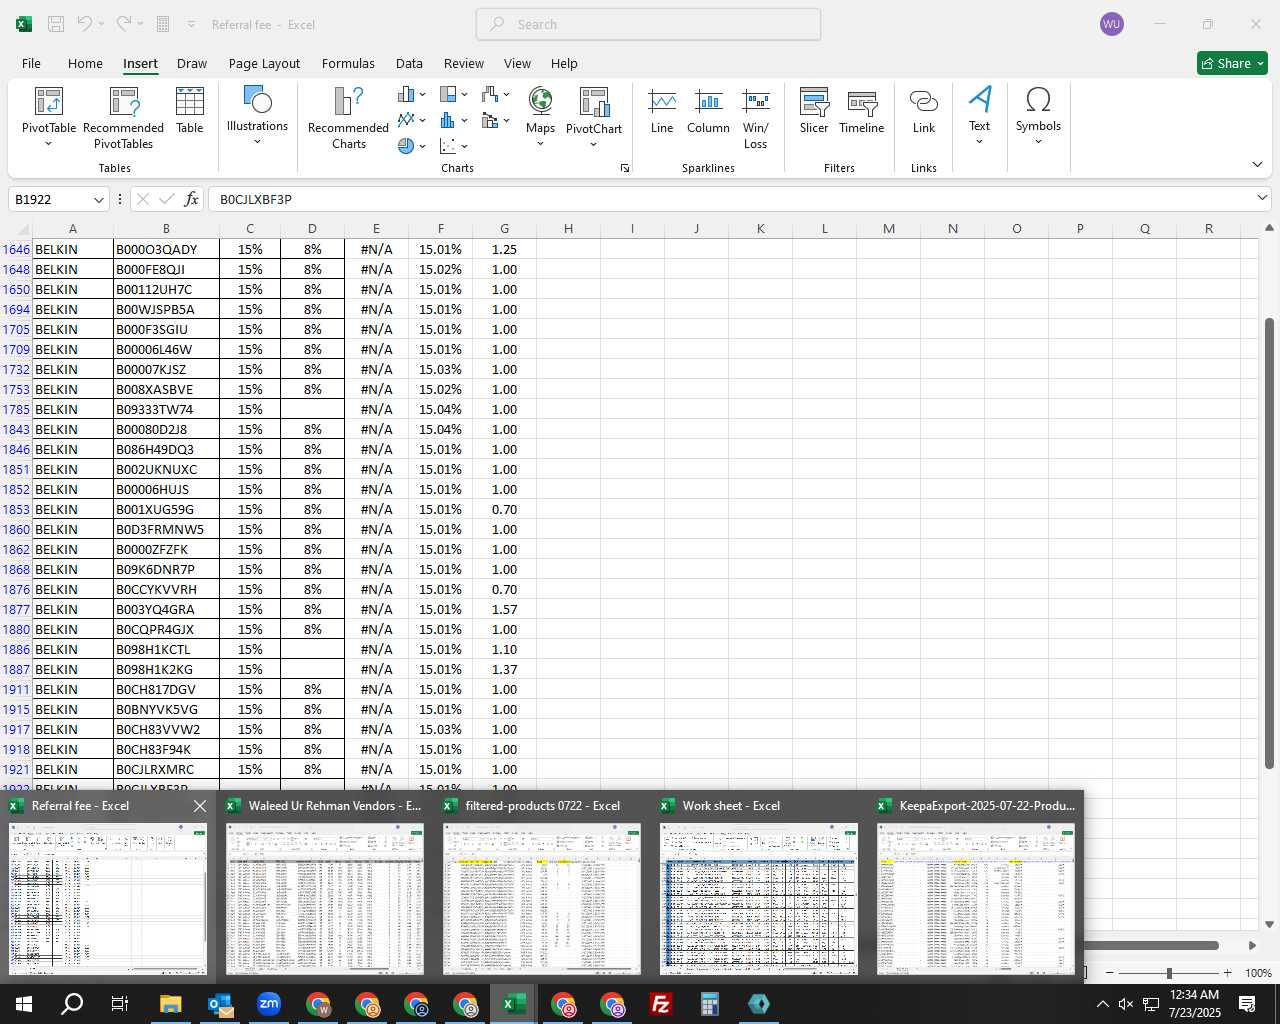Screen dimensions: 1280x1024
Task: Open the PivotChart dropdown arrow
Action: (x=594, y=144)
